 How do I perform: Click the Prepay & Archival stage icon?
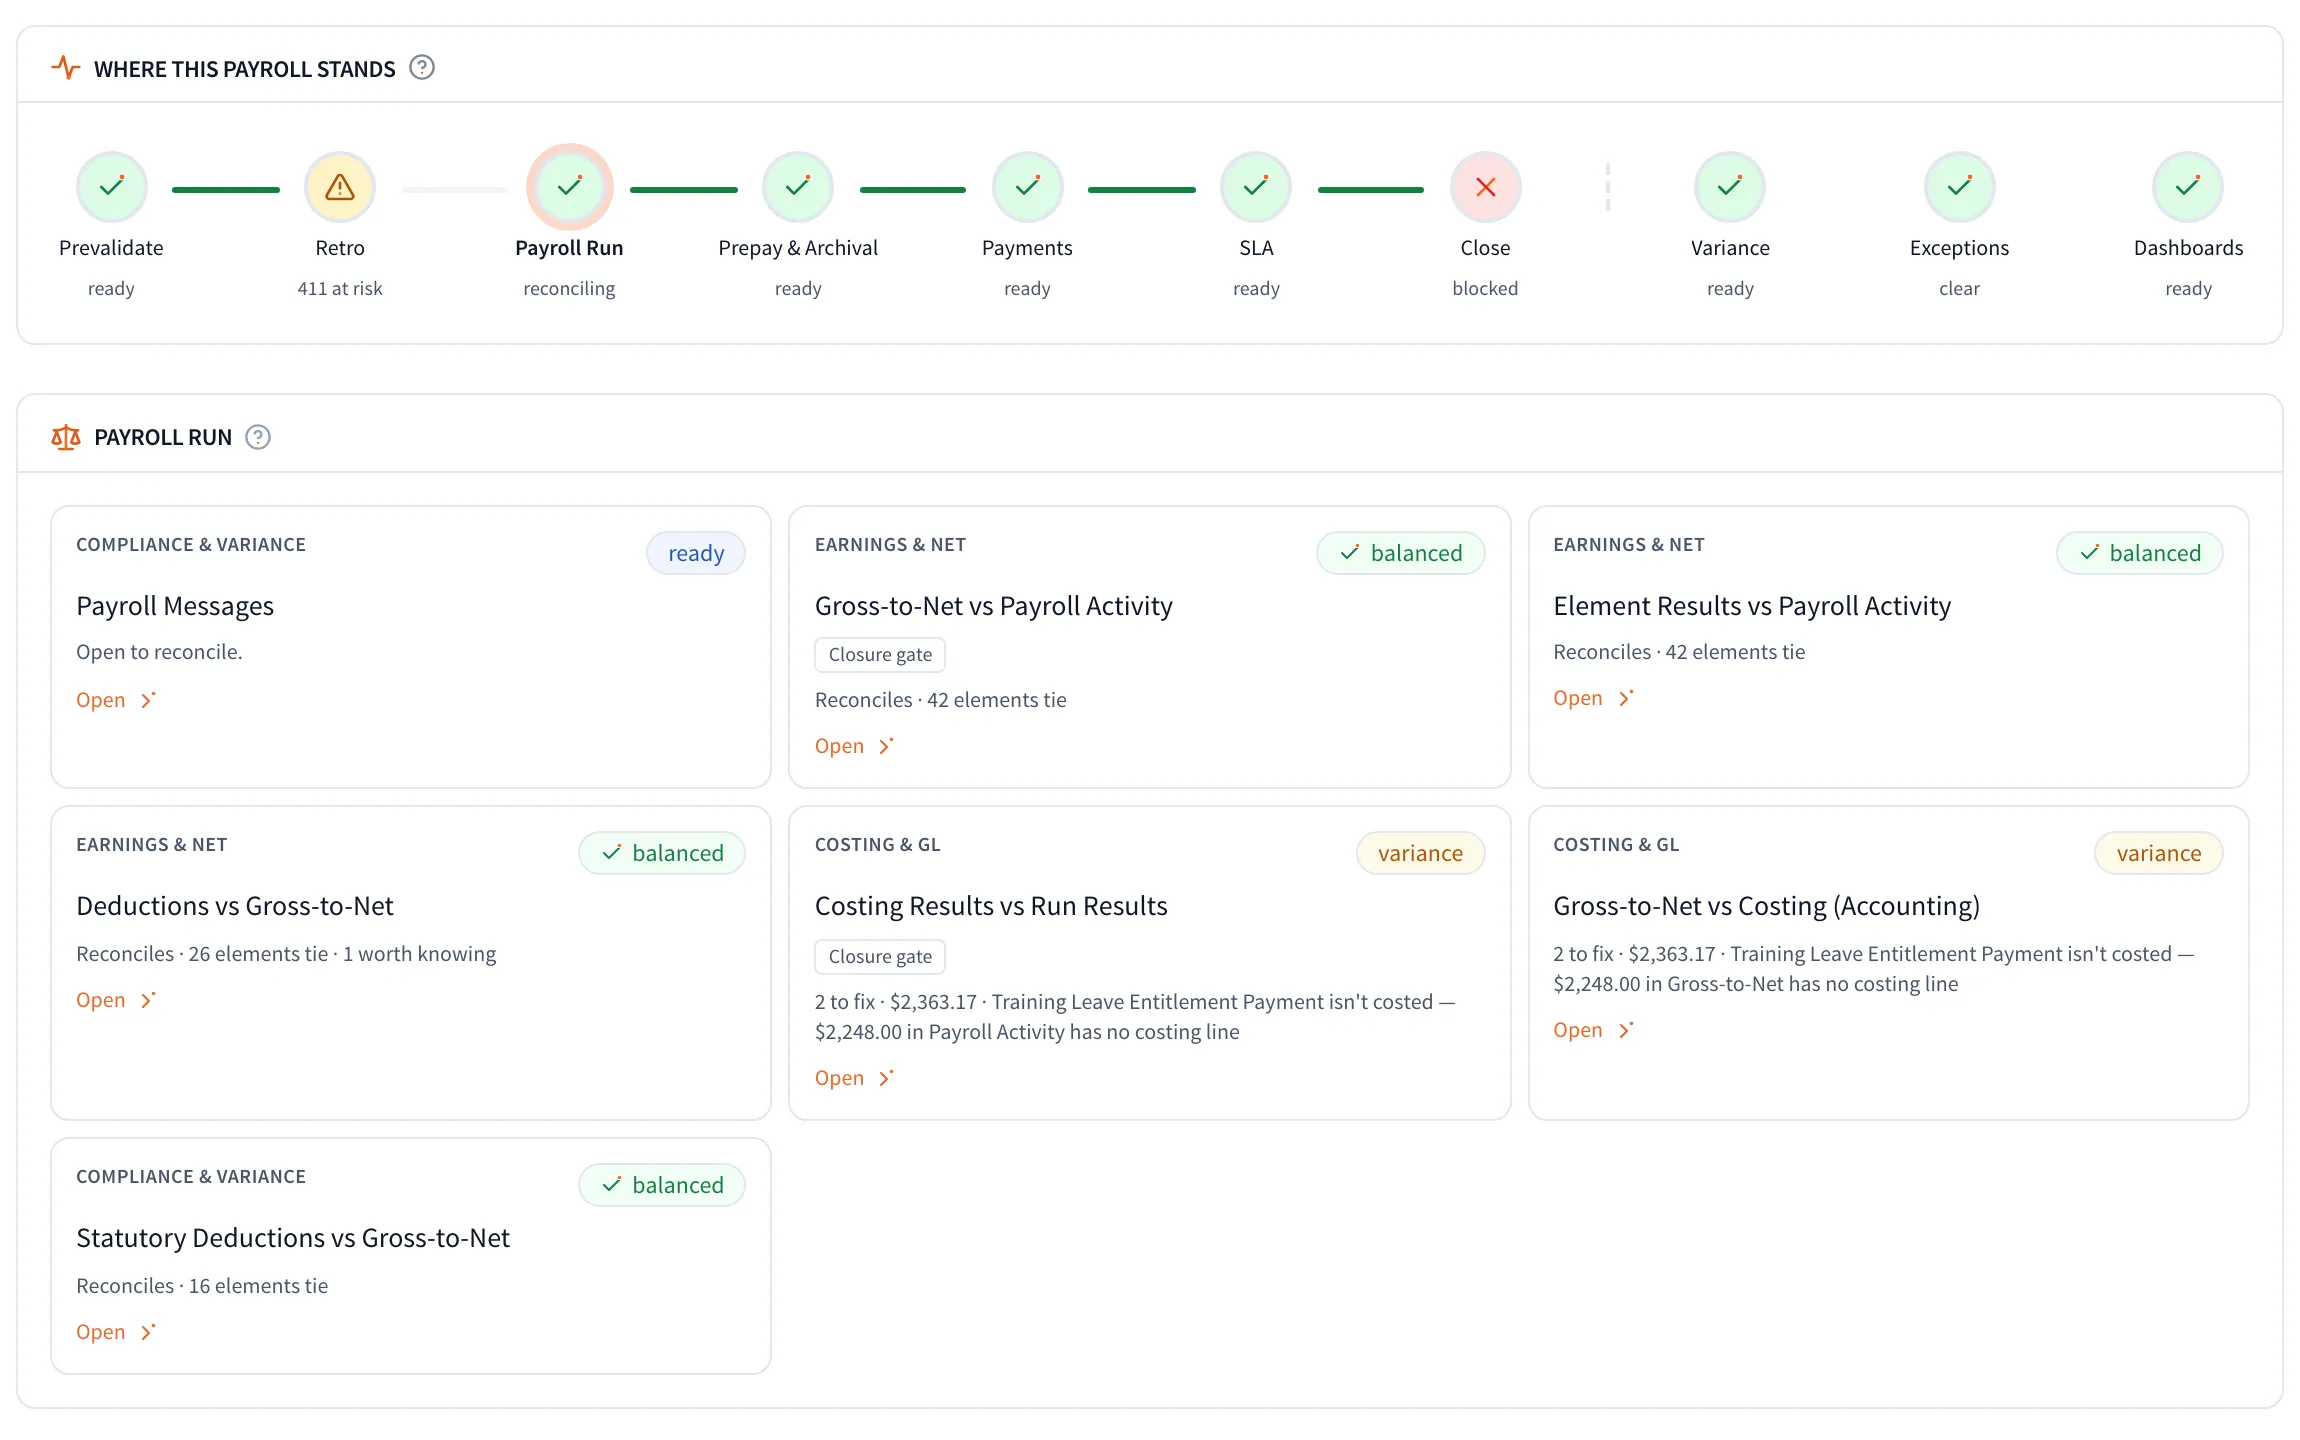pyautogui.click(x=798, y=187)
